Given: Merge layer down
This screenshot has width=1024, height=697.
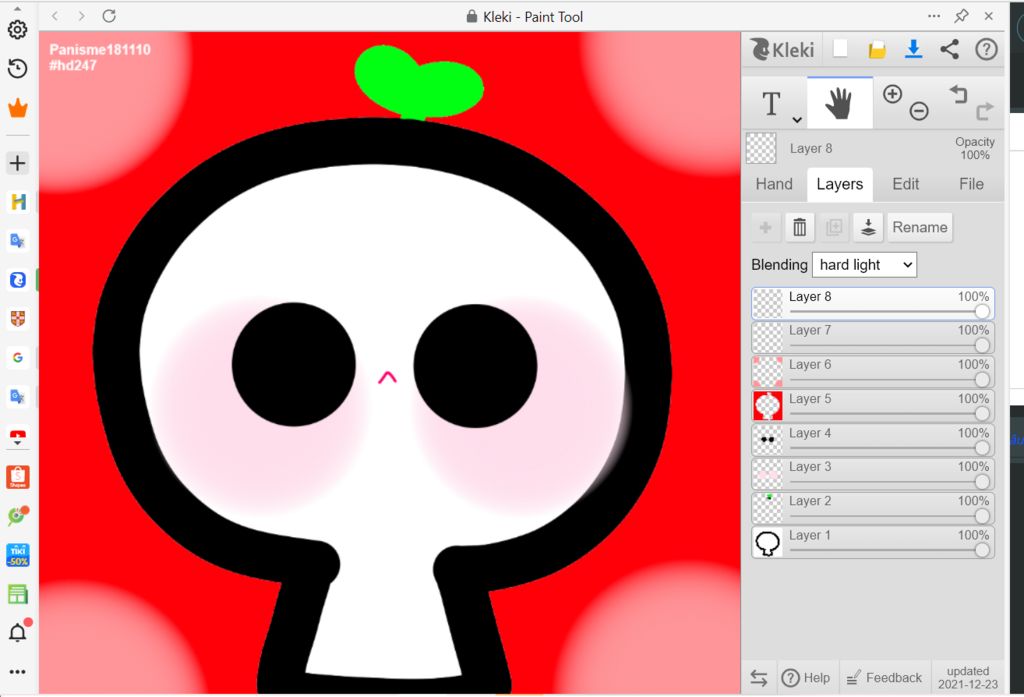Looking at the screenshot, I should [868, 227].
